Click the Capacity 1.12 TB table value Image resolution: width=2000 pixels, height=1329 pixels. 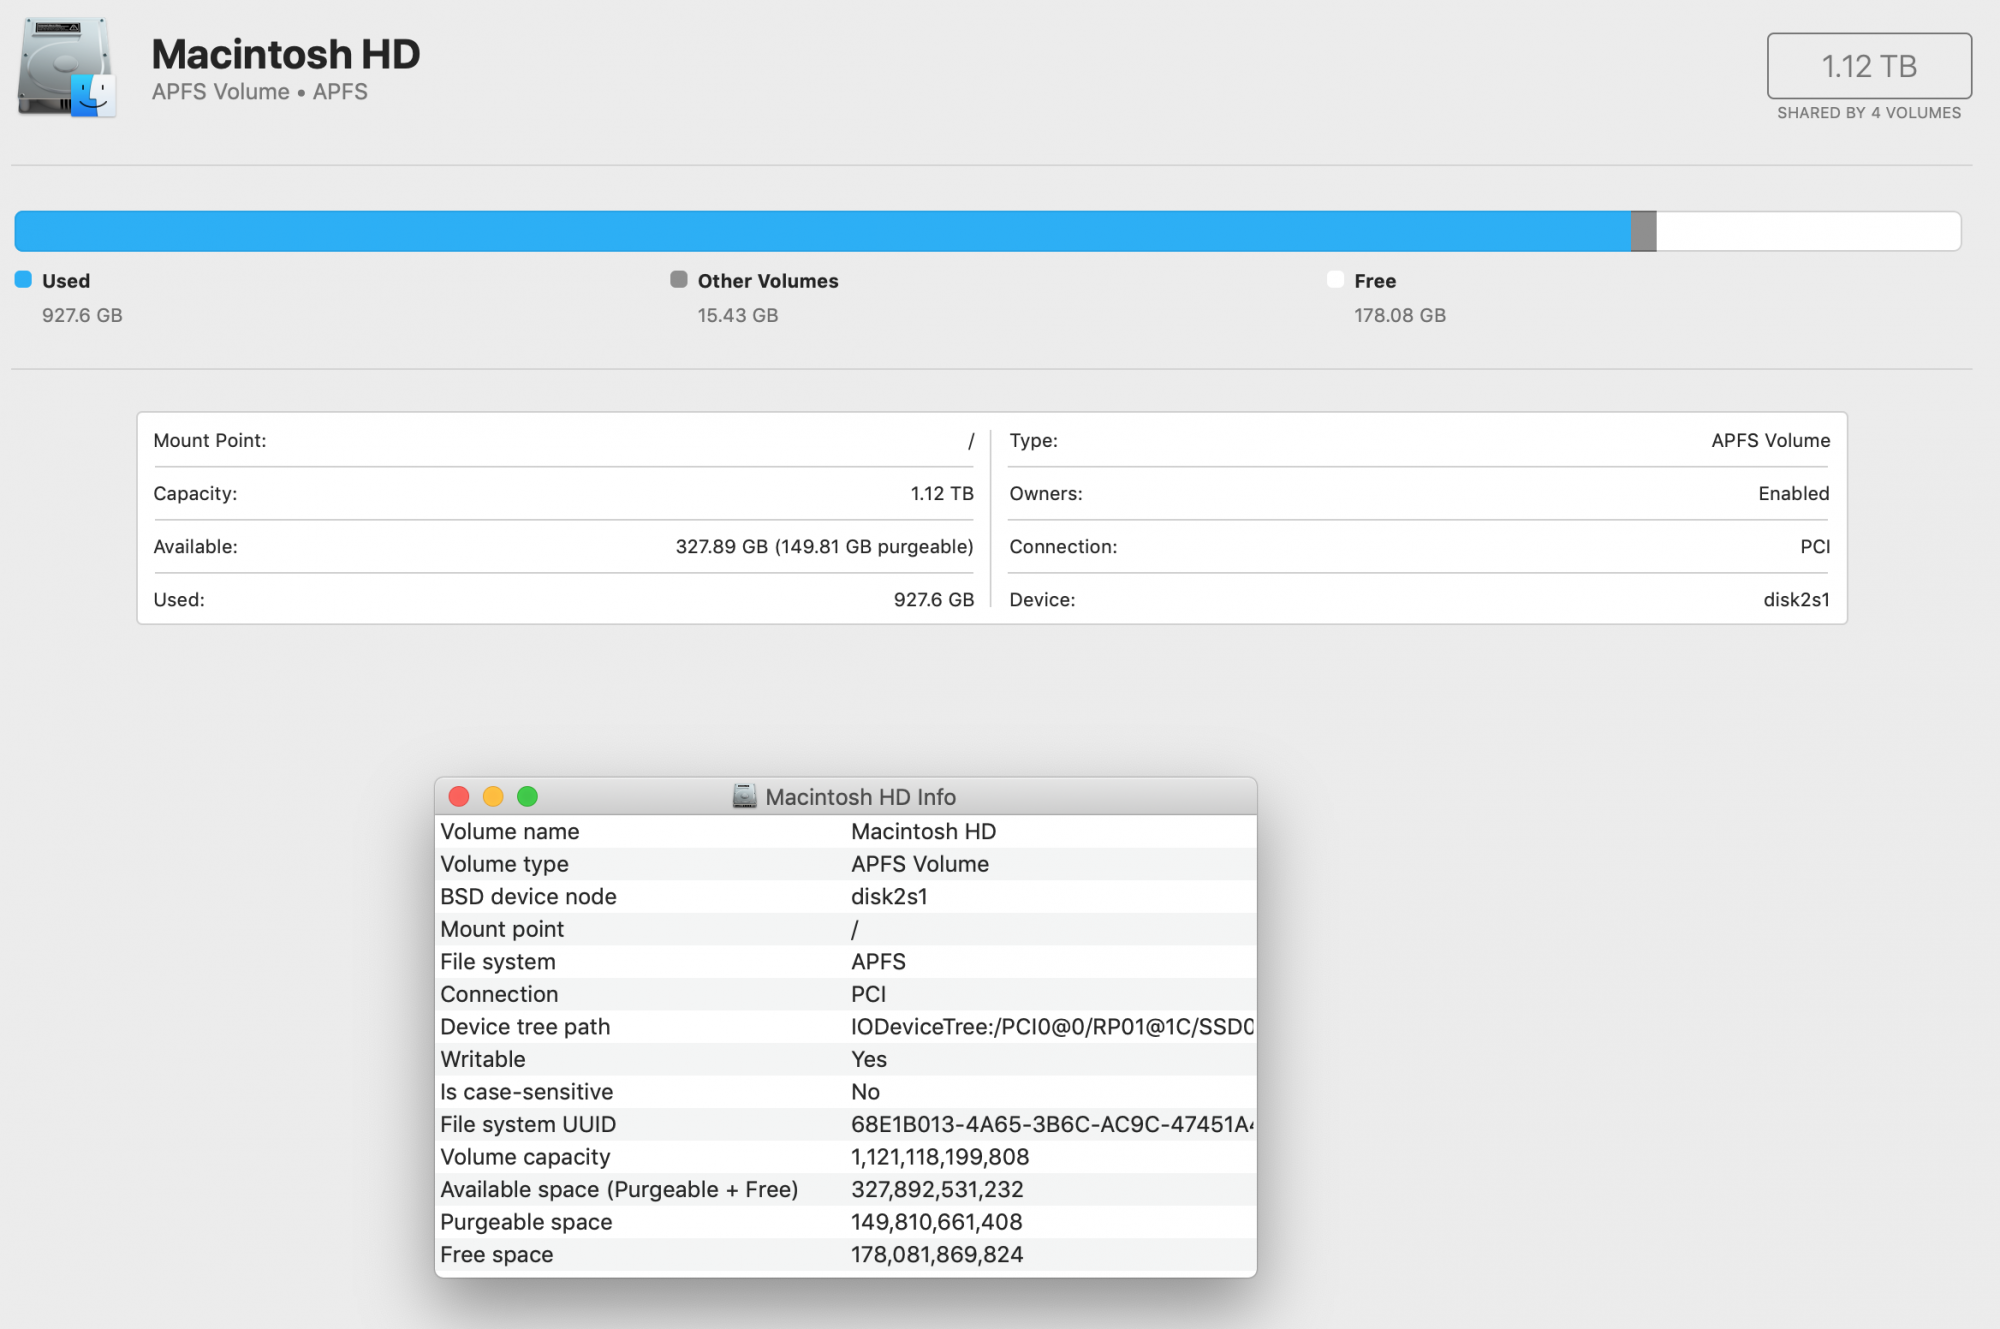tap(942, 493)
